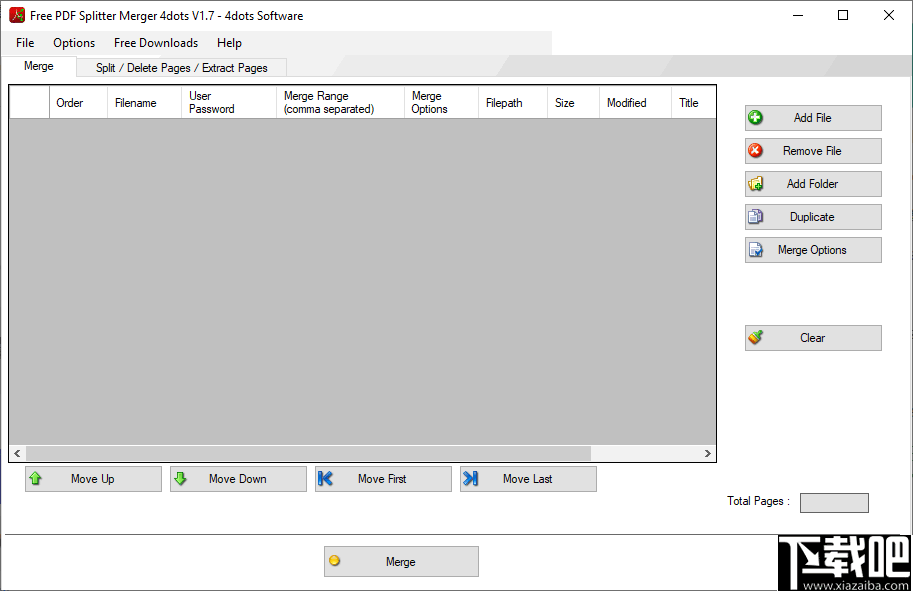
Task: Select the Add Folder icon
Action: tap(755, 184)
